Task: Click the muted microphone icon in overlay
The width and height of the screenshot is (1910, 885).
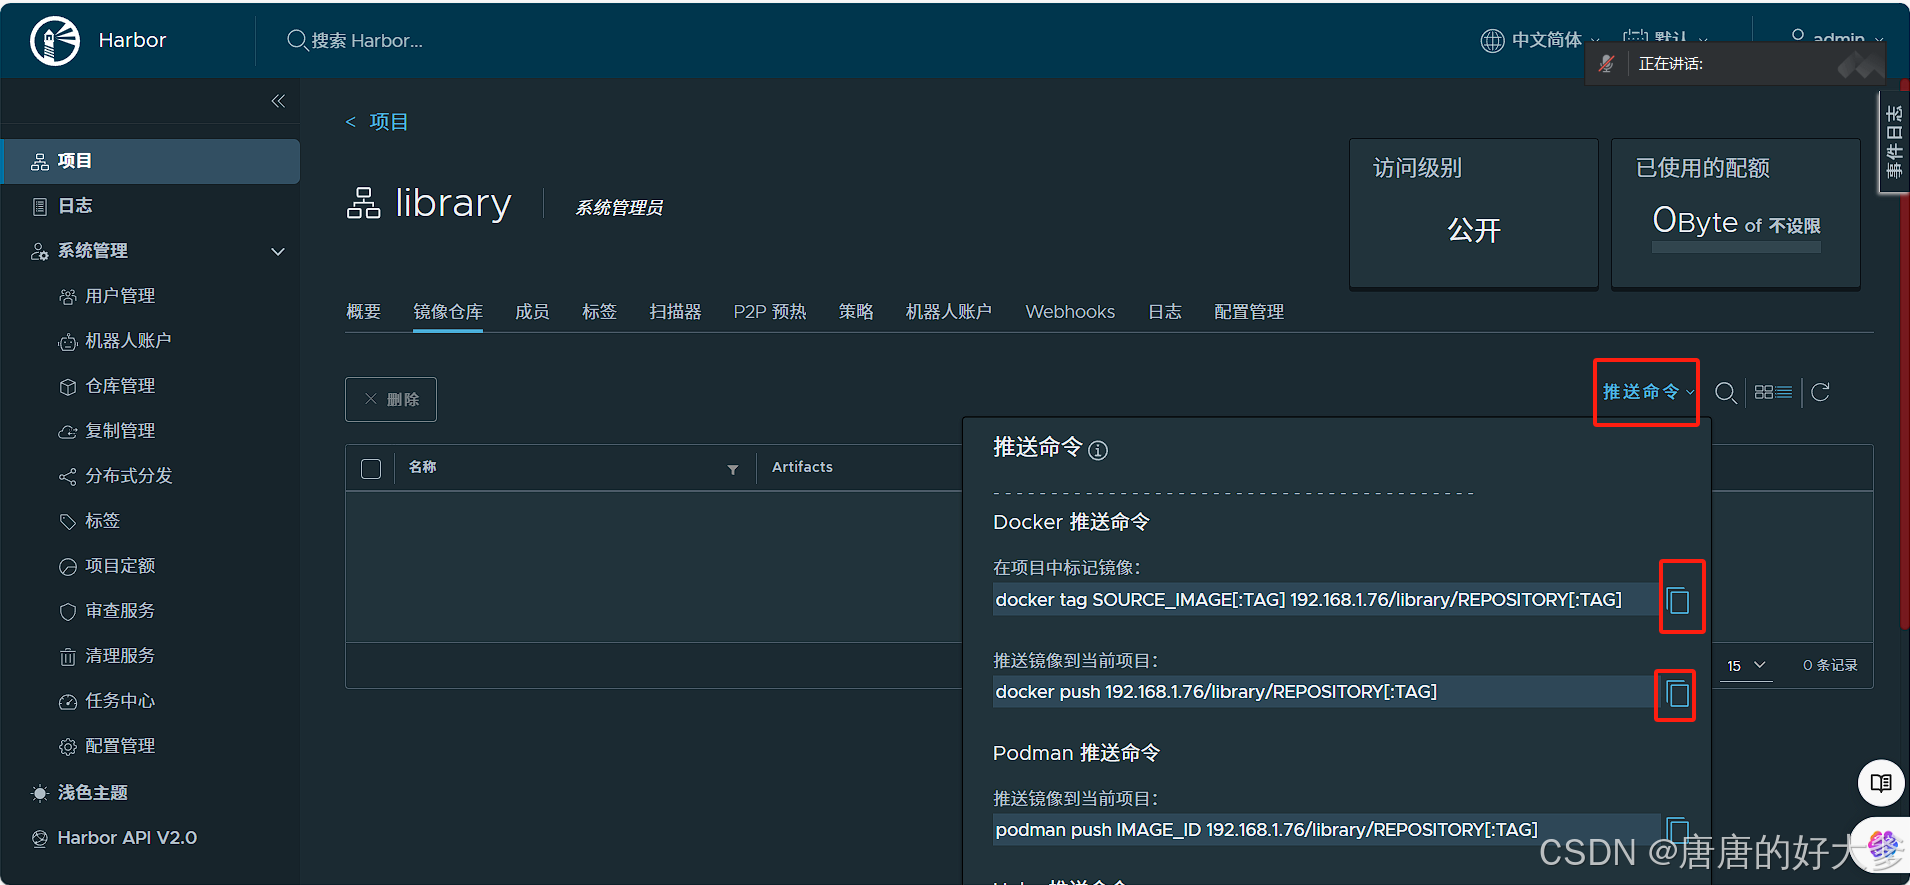Action: click(1606, 64)
